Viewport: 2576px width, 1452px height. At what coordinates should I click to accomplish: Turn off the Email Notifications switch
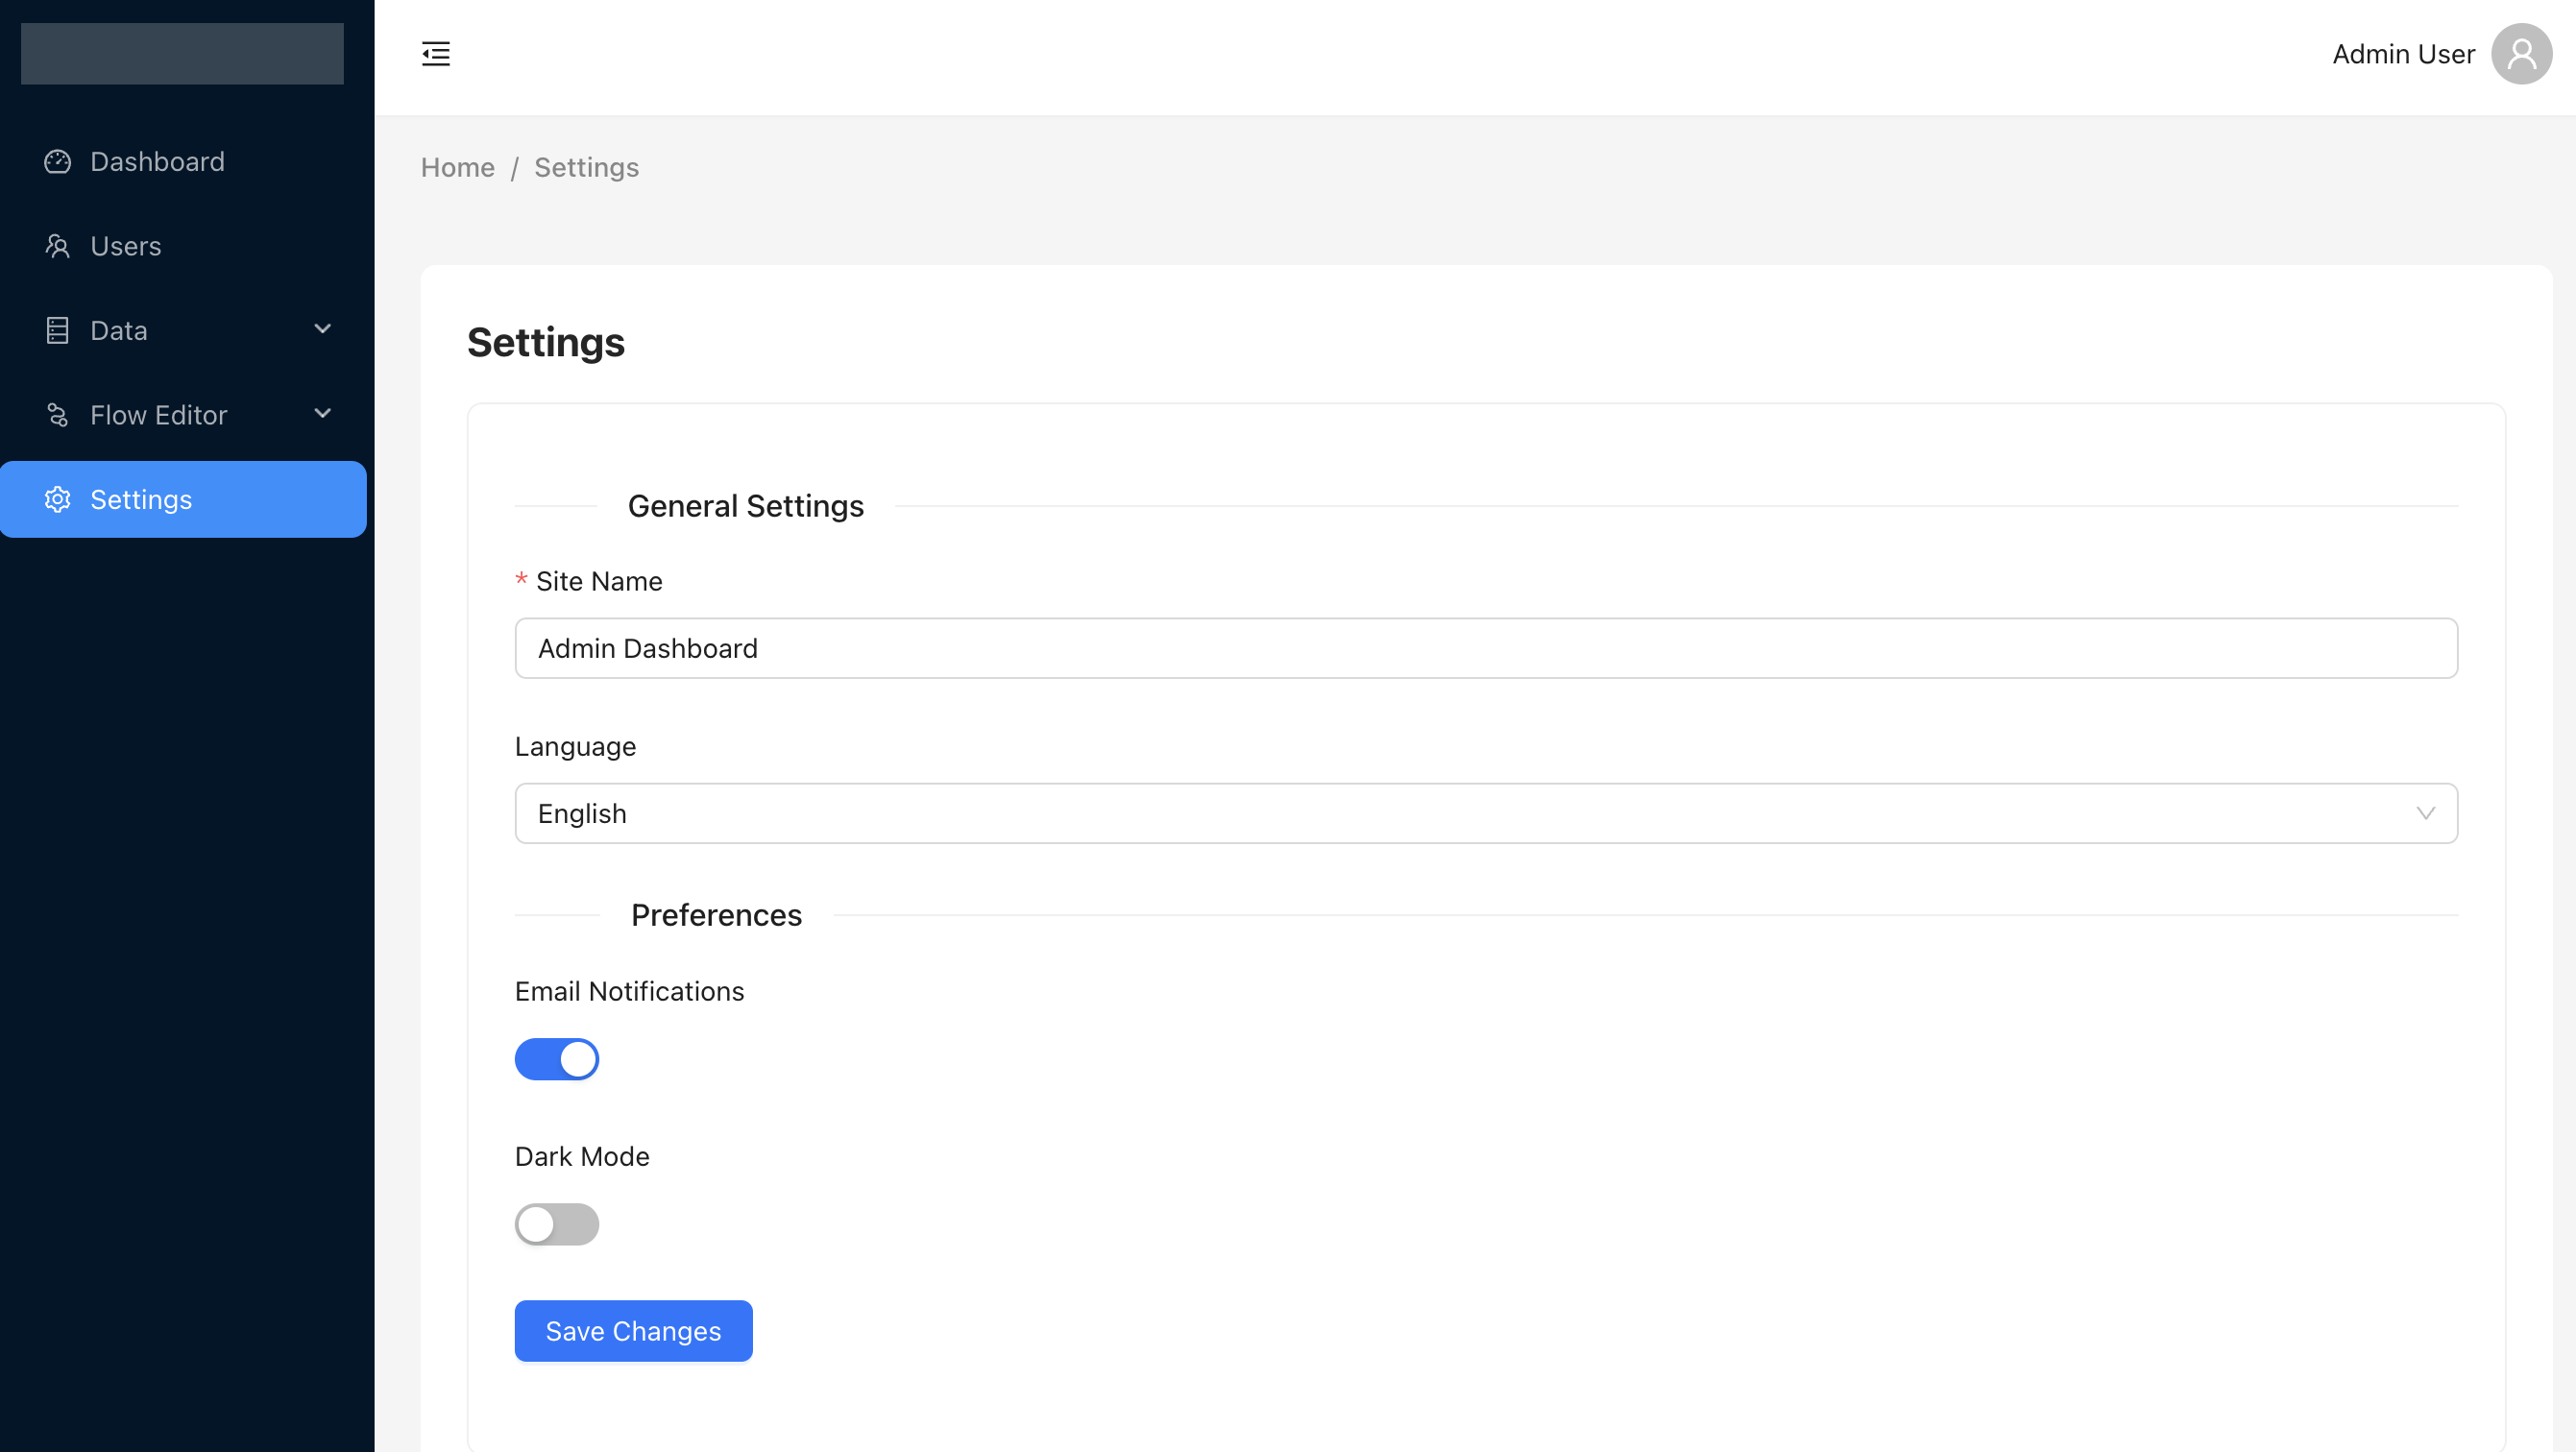click(557, 1059)
